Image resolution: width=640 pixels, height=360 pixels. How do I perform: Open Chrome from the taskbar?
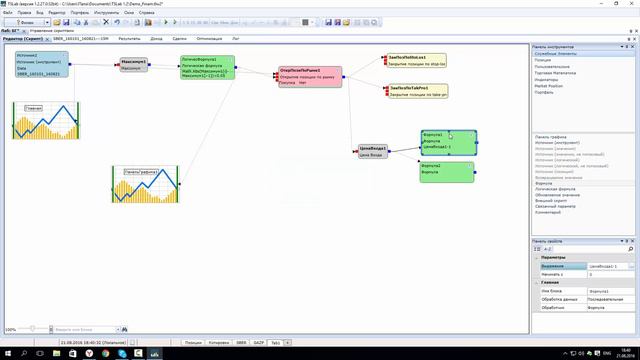pyautogui.click(x=106, y=353)
